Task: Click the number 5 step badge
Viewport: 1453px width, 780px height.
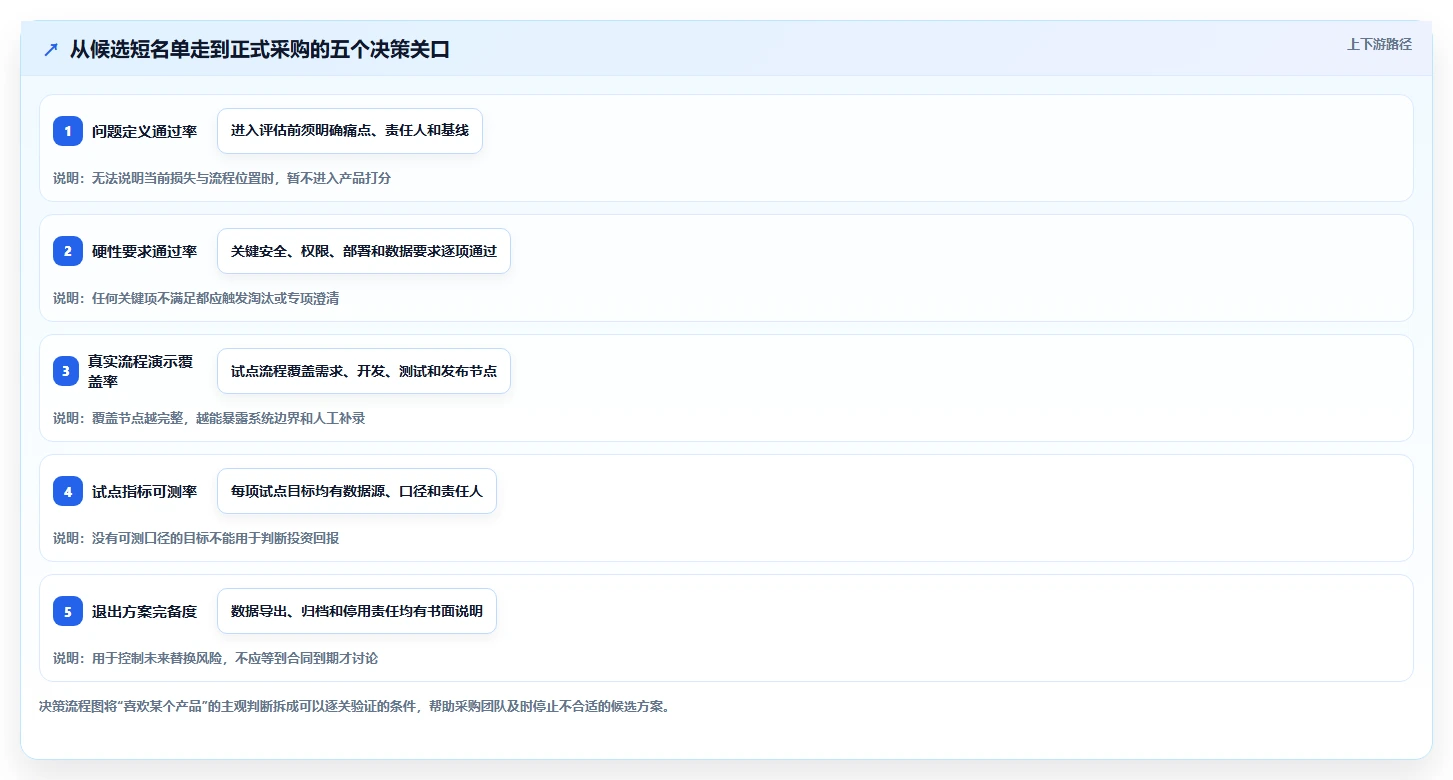Action: point(68,611)
